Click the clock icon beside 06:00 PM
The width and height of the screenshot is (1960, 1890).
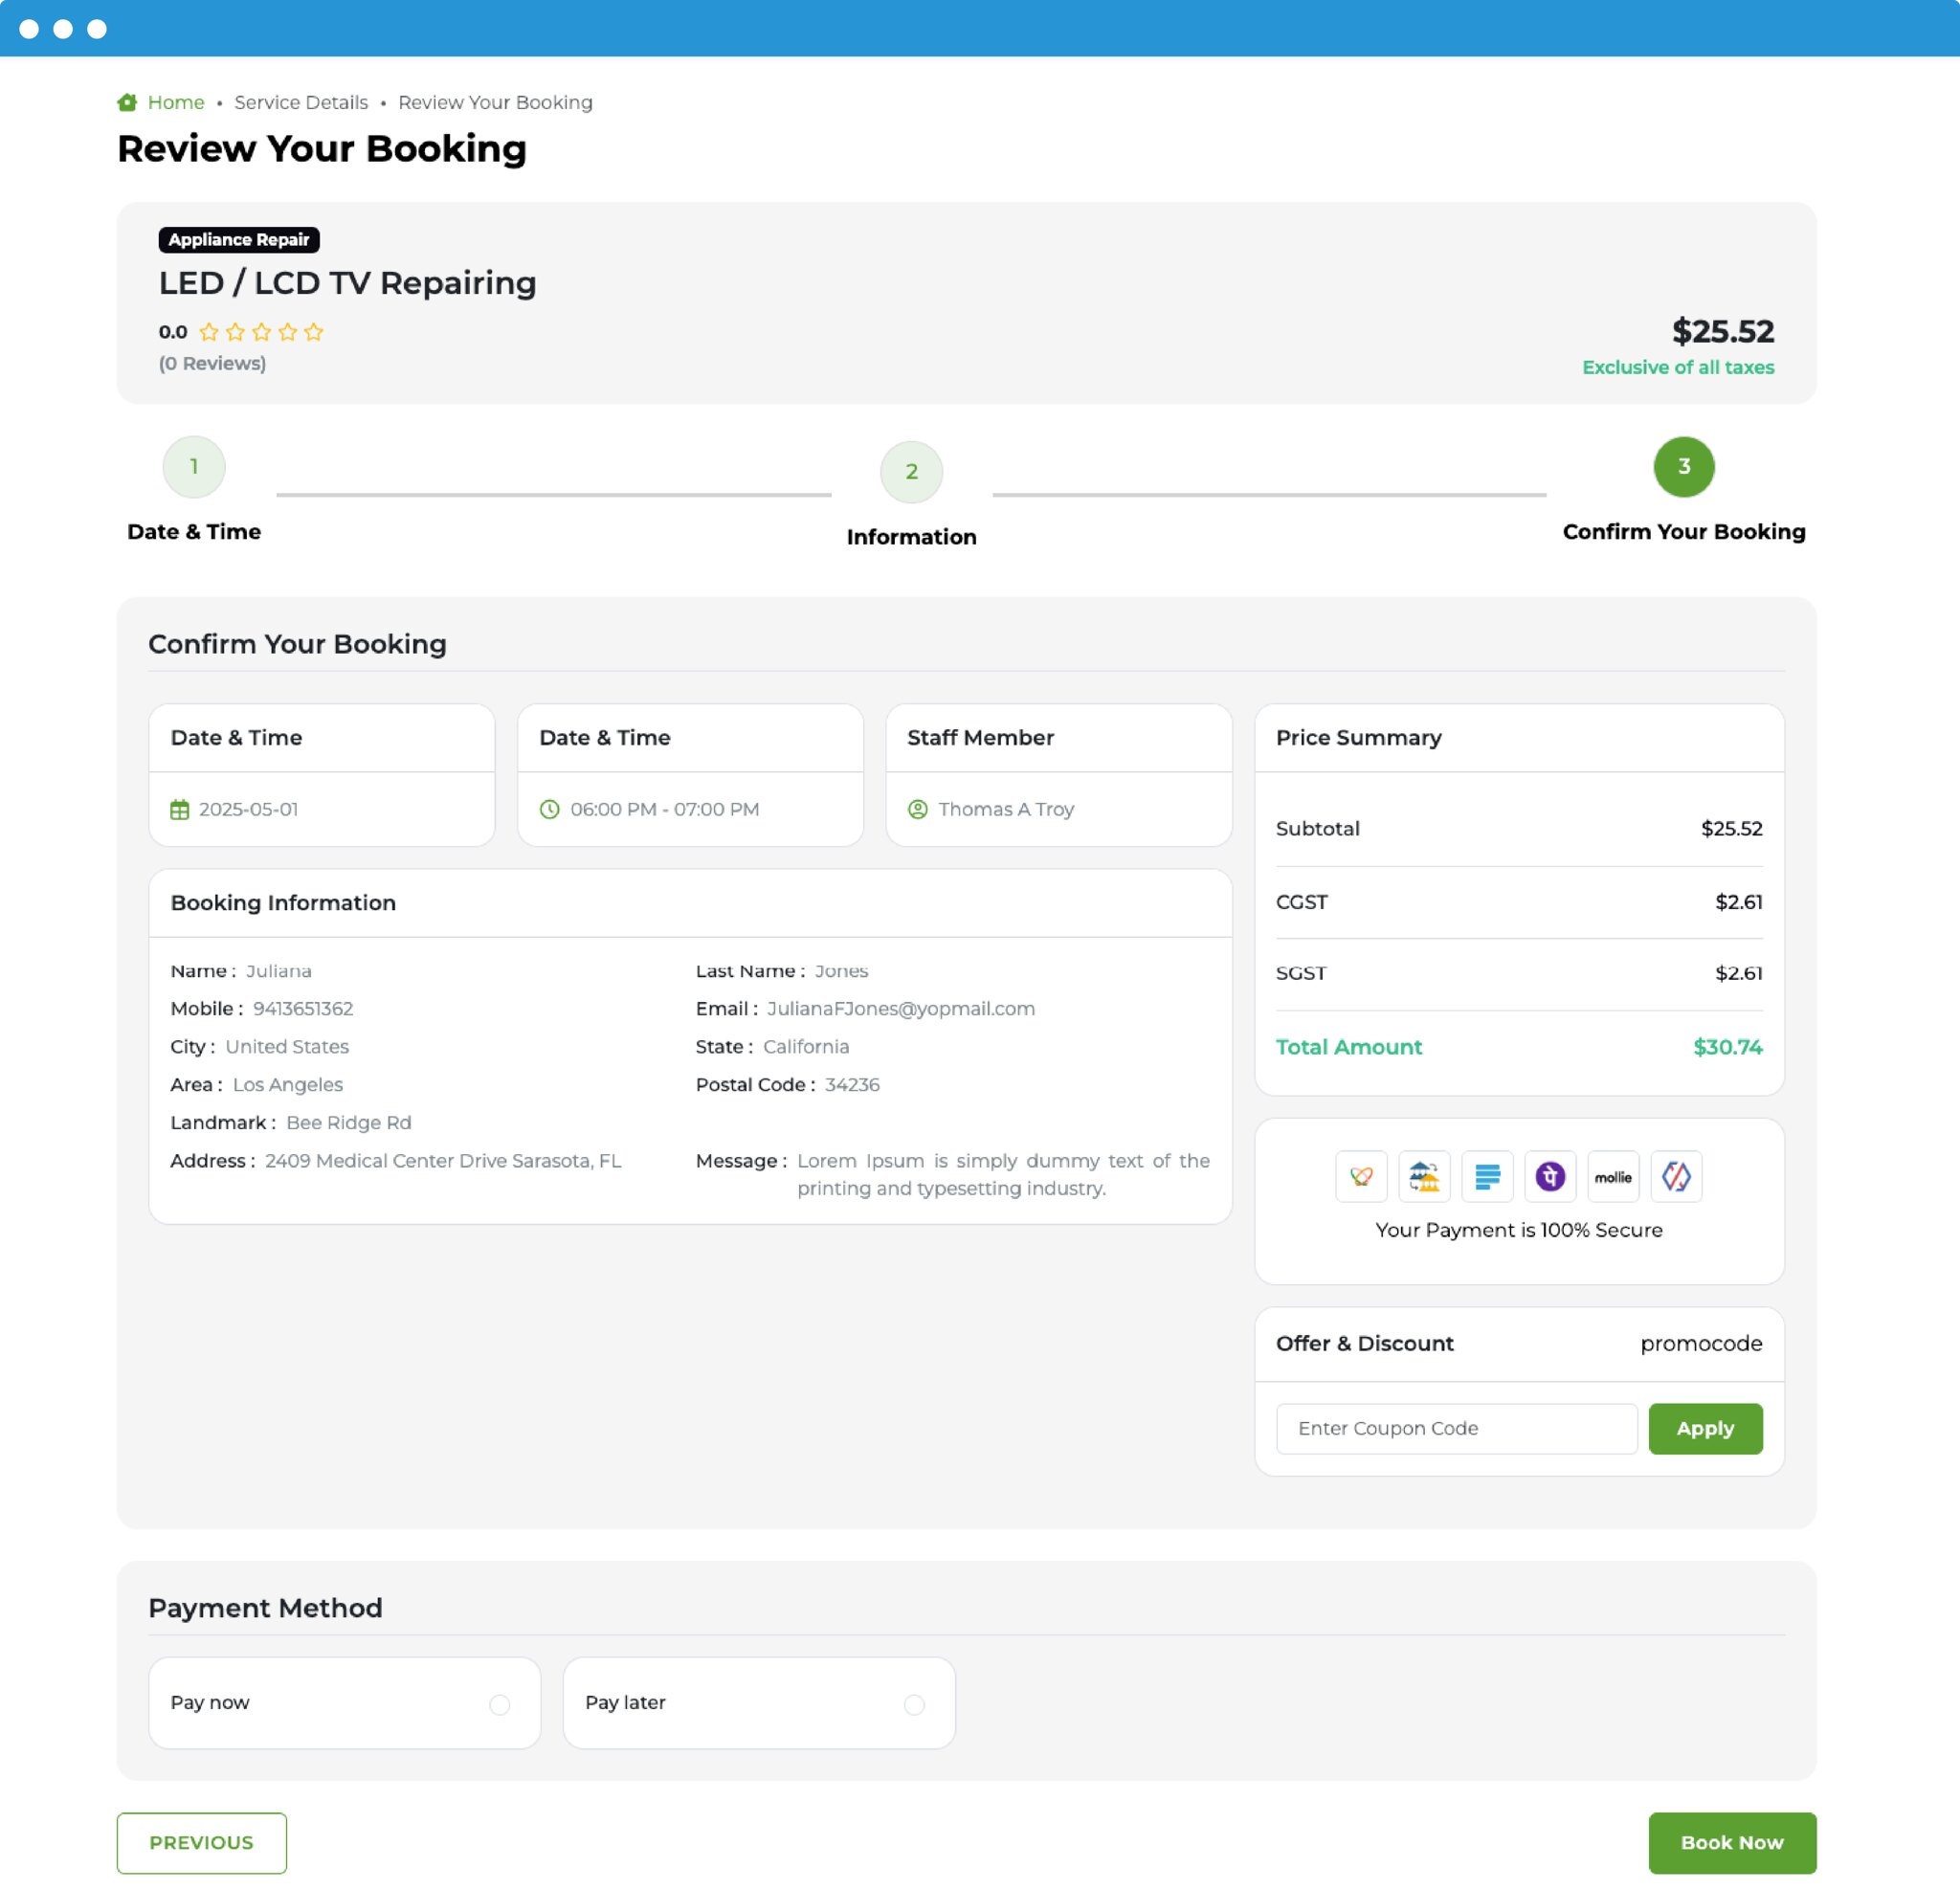[549, 809]
